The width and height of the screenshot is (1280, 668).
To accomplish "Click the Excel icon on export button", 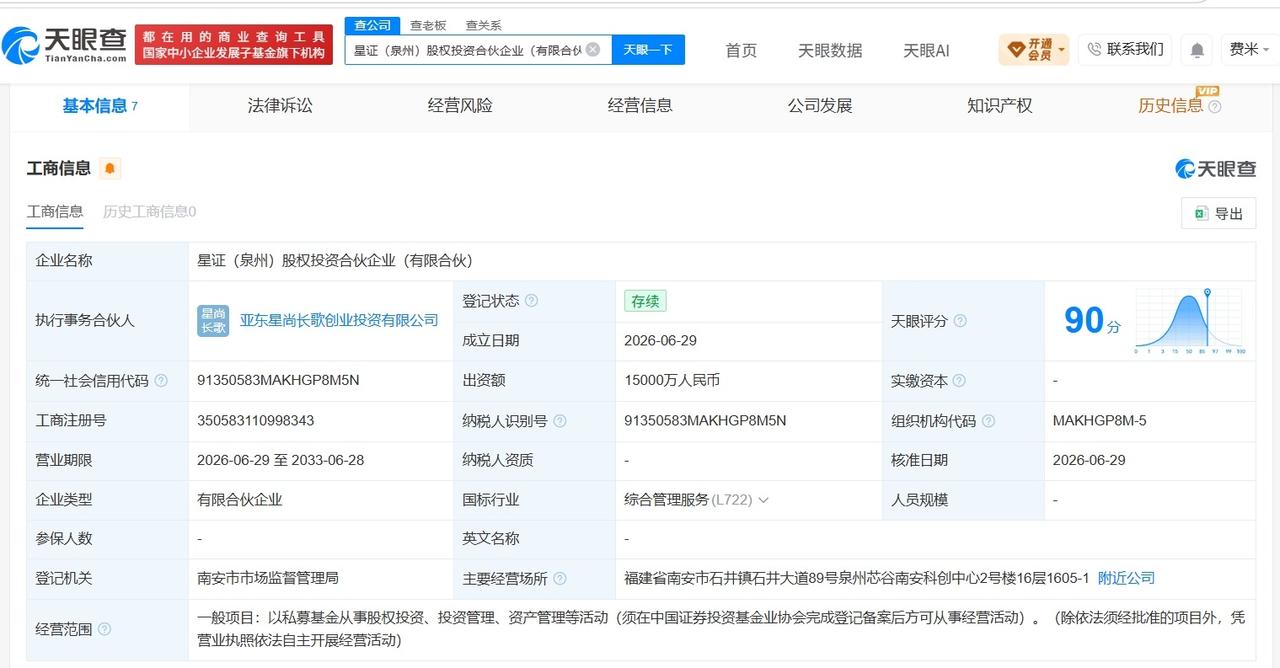I will tap(1200, 213).
